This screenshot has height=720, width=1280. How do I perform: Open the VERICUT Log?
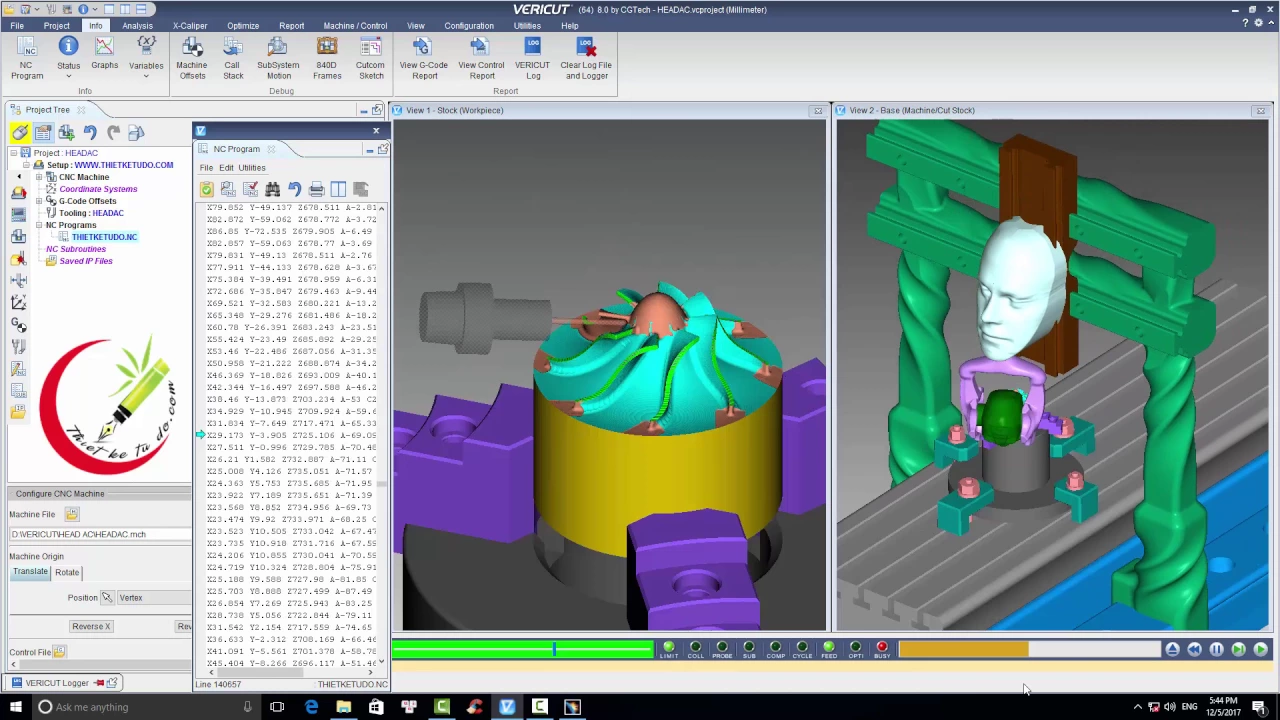pyautogui.click(x=532, y=58)
